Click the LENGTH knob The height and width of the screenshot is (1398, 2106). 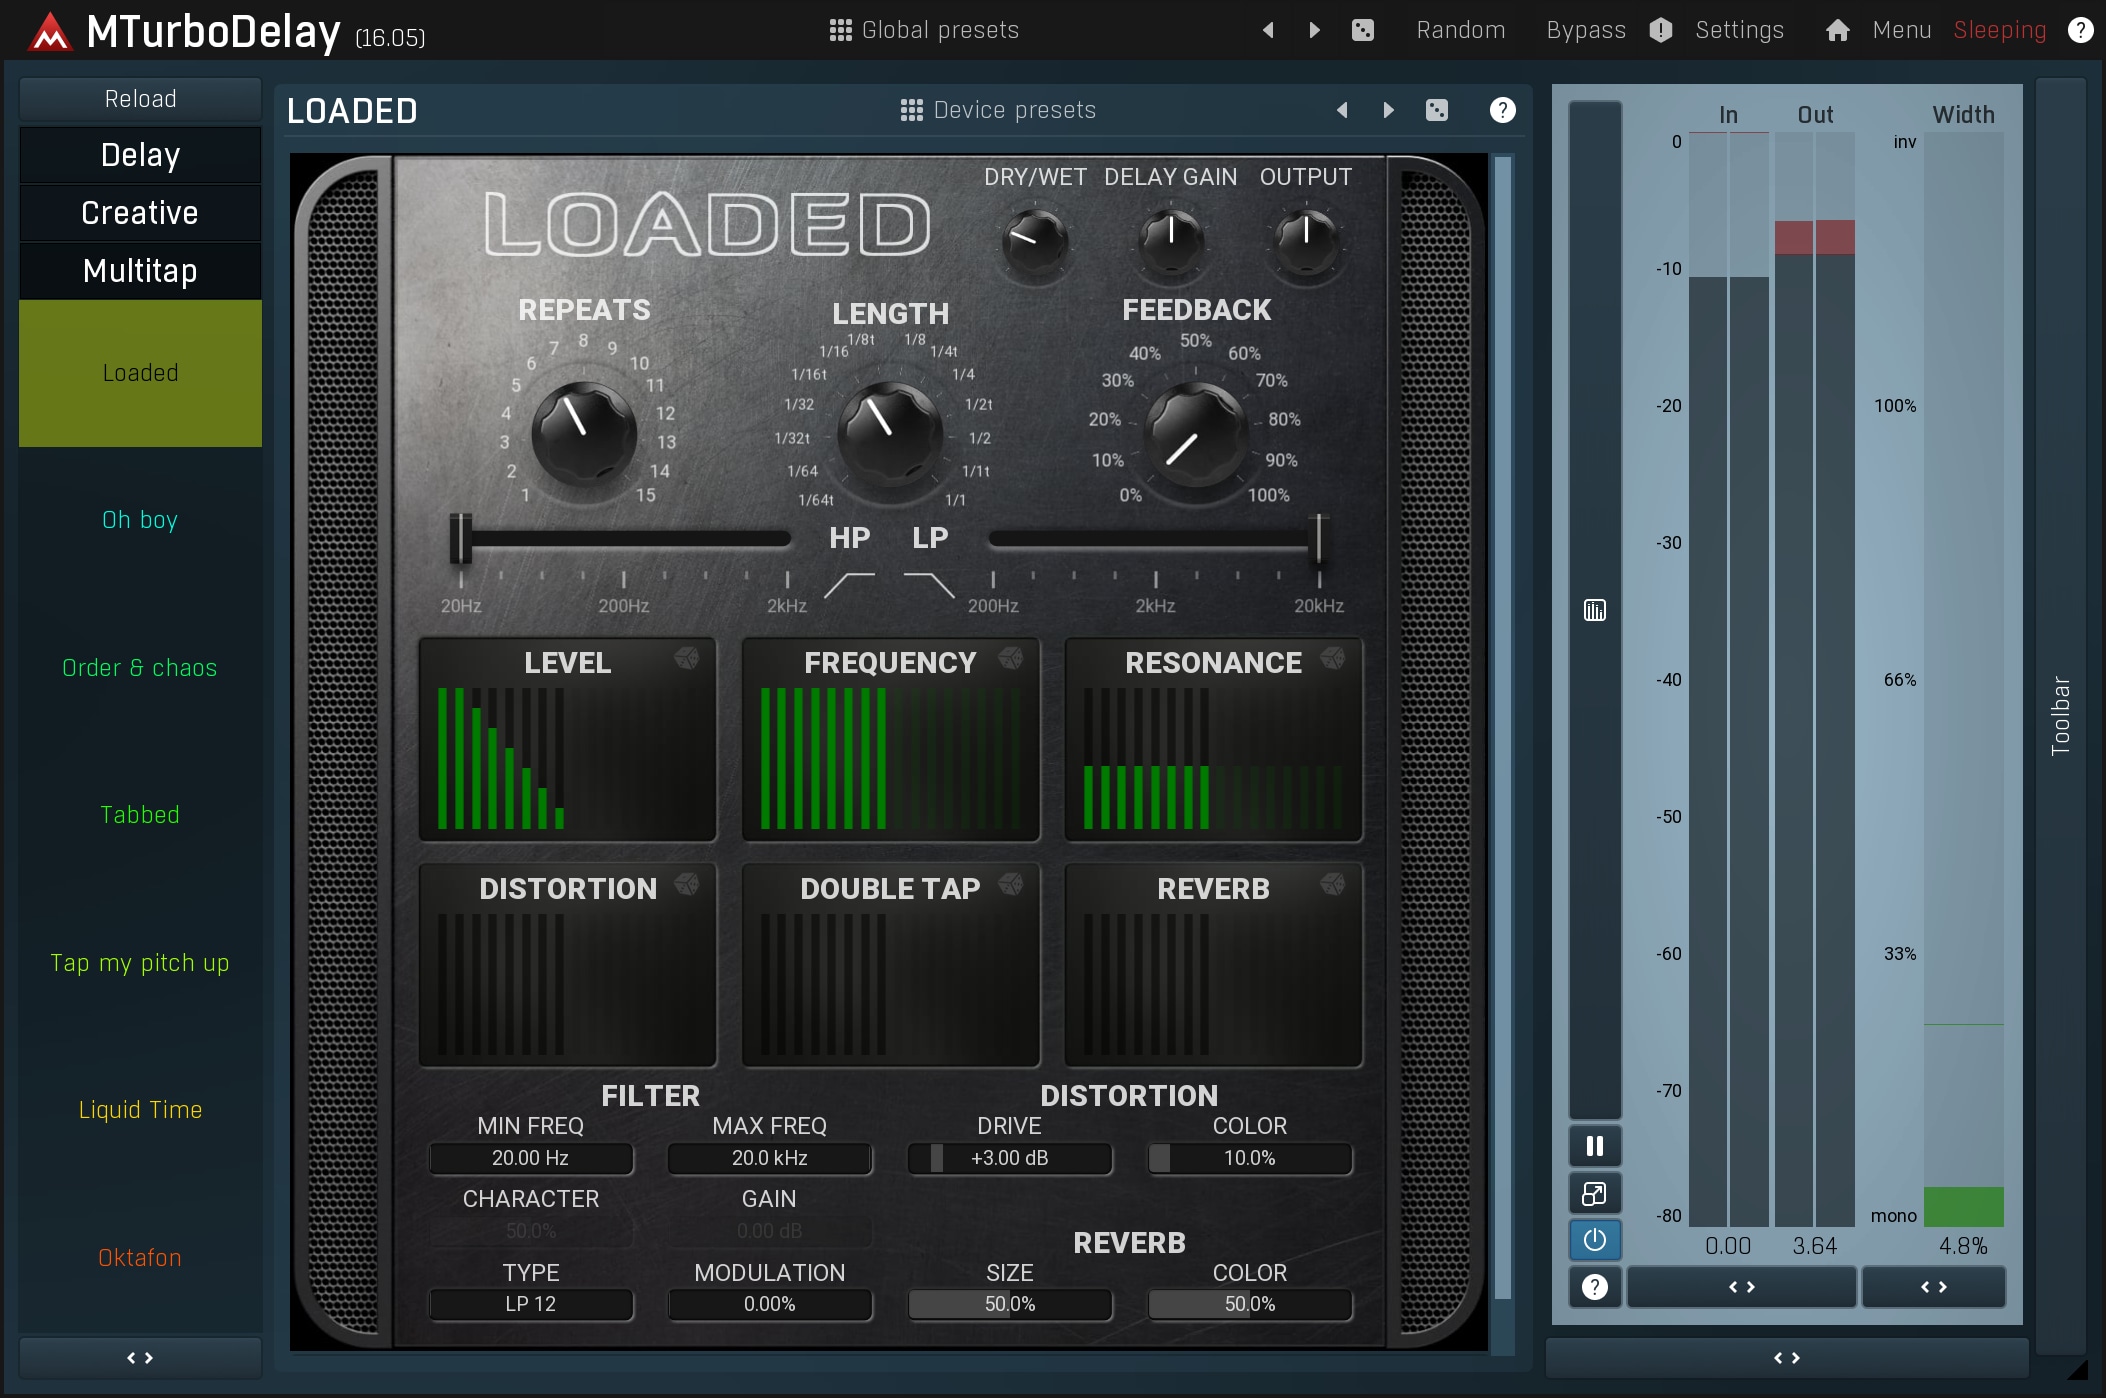coord(889,433)
